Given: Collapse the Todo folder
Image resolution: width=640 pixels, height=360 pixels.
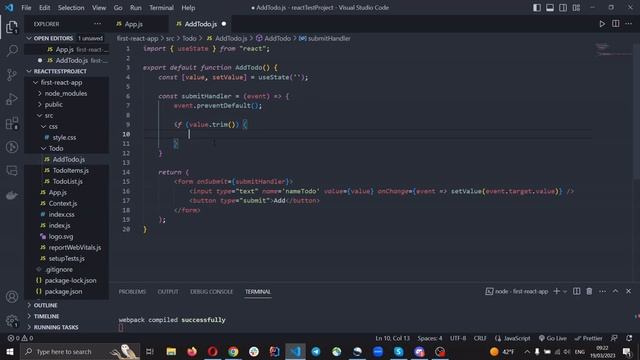Looking at the screenshot, I should coord(66,149).
